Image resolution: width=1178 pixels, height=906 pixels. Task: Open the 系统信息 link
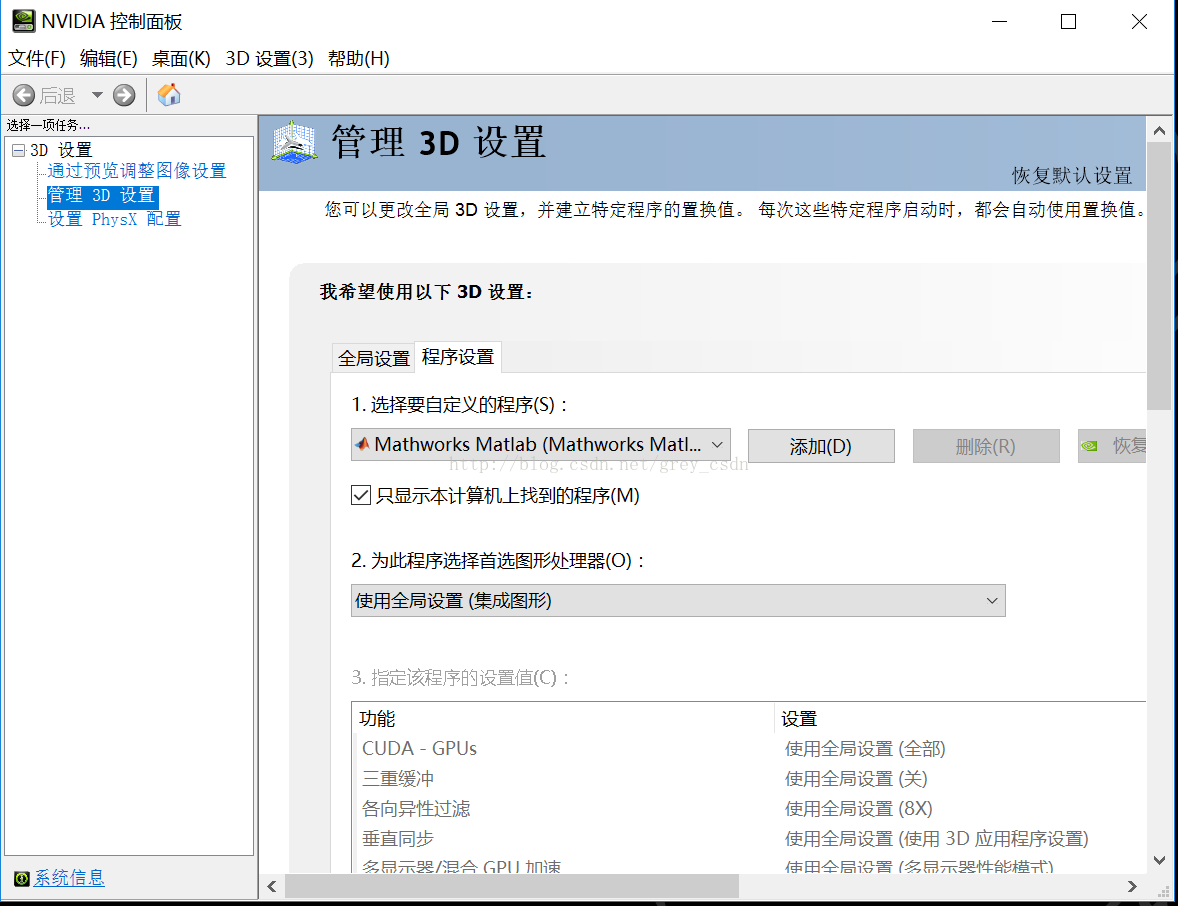point(69,877)
